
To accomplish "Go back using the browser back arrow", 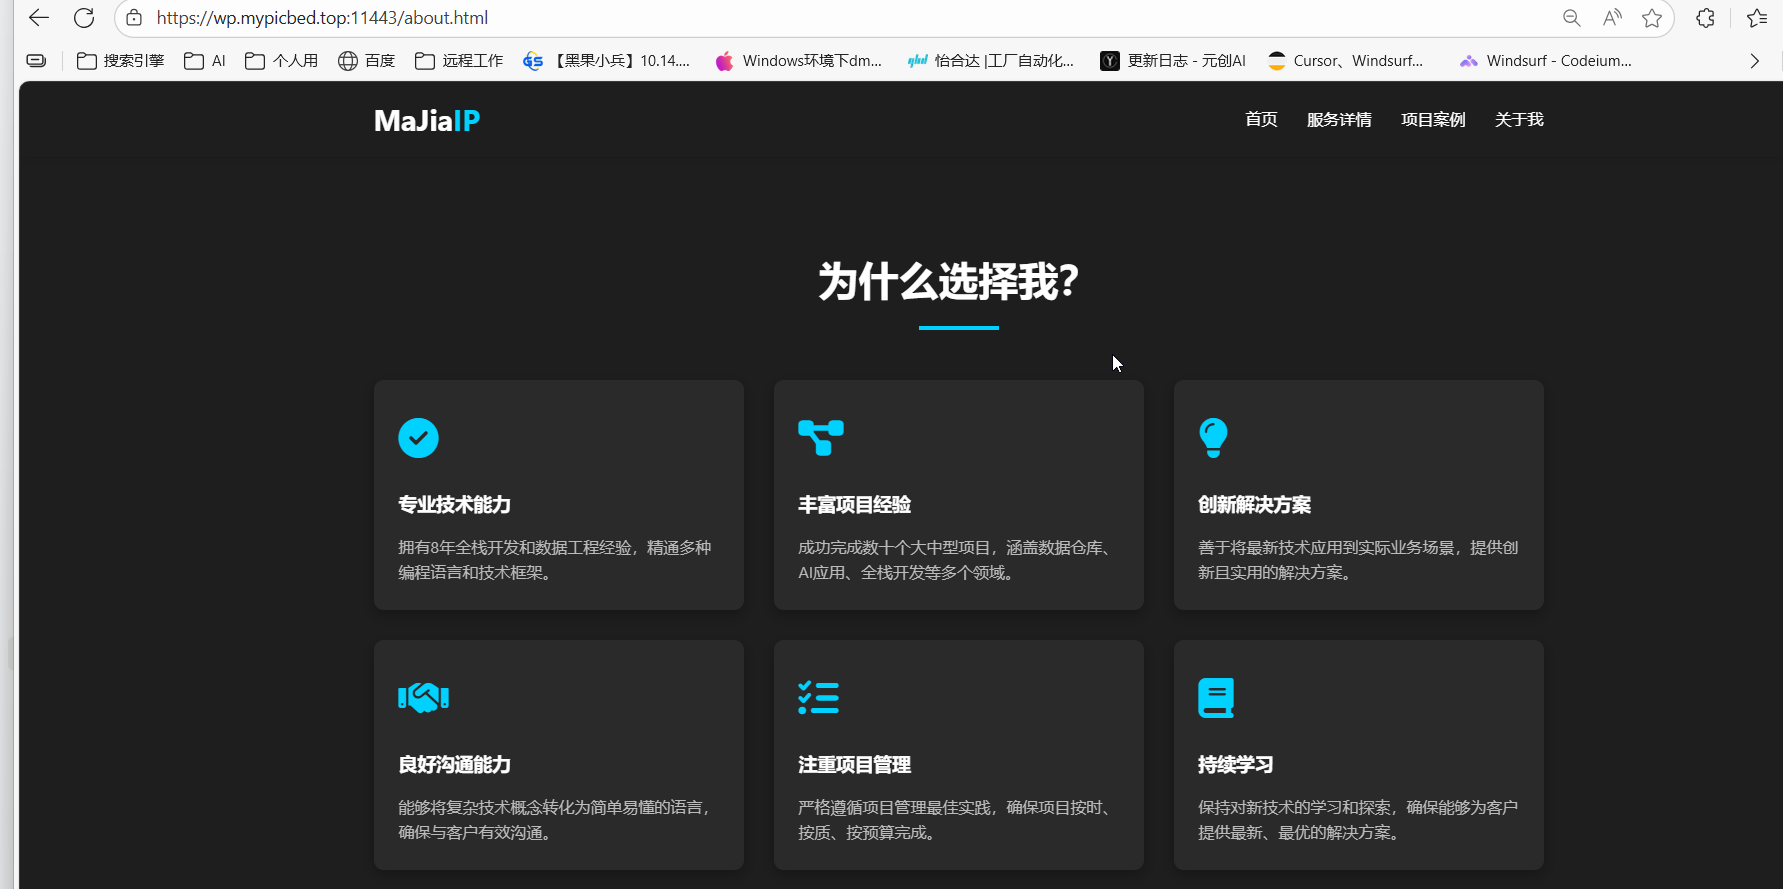I will [39, 18].
